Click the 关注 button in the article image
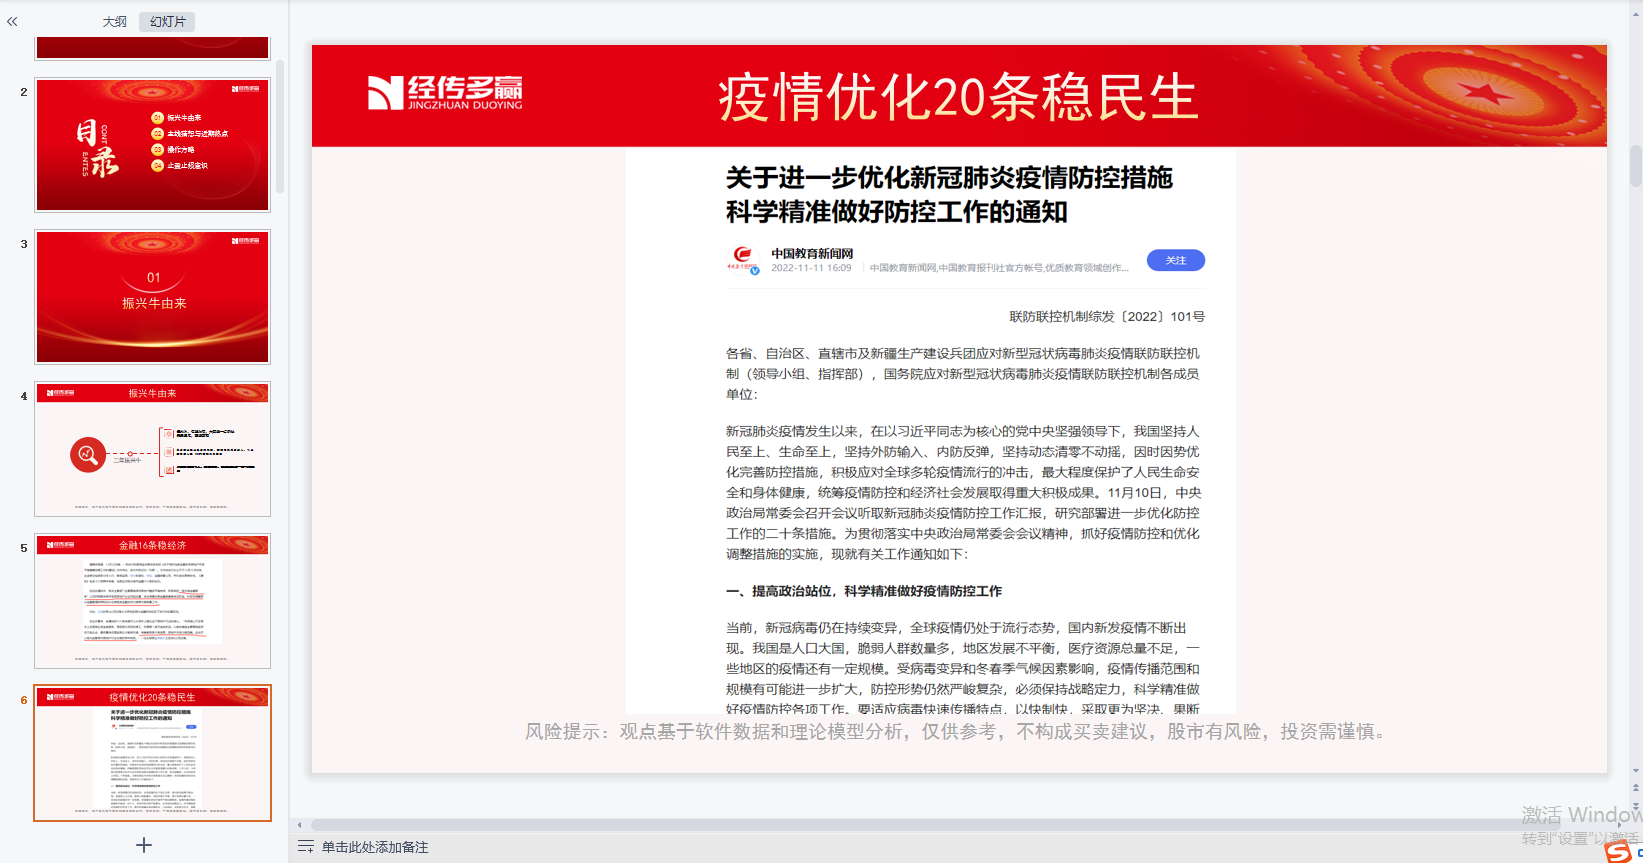Screen dimensions: 1643x863 (x=1175, y=260)
